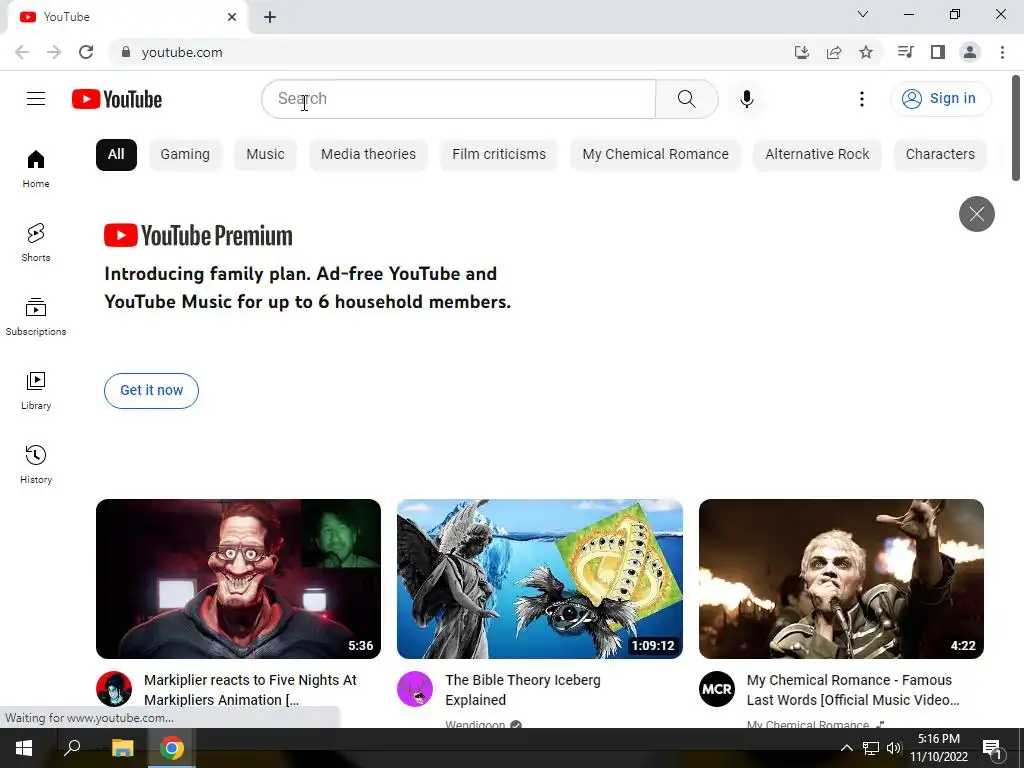Open Bible Theory Iceberg thumbnail
This screenshot has height=768, width=1024.
pos(540,579)
